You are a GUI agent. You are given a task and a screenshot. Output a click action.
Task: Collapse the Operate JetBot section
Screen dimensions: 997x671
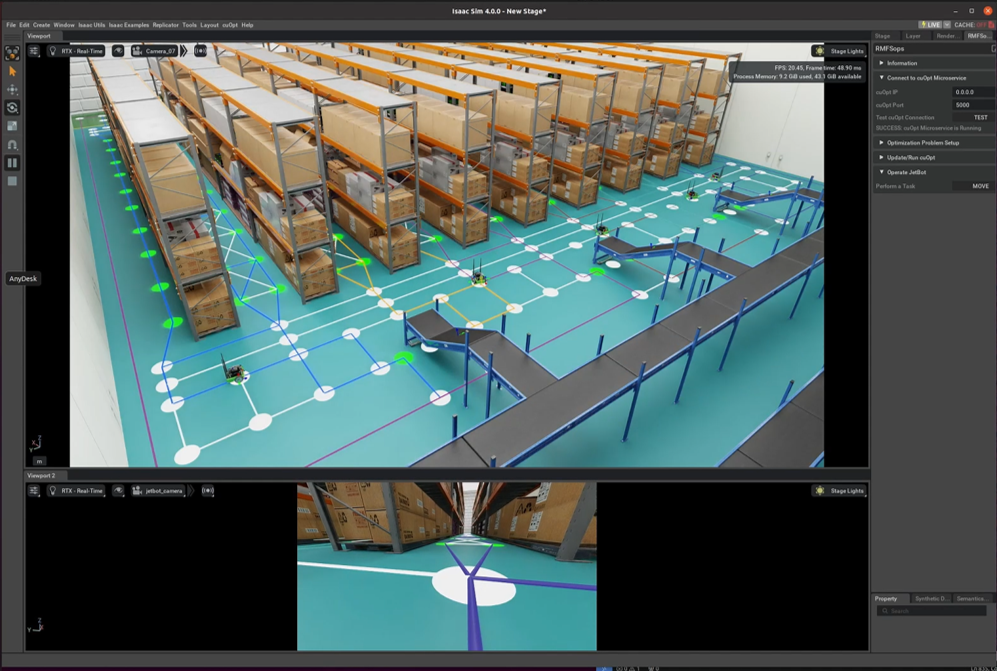(933, 172)
